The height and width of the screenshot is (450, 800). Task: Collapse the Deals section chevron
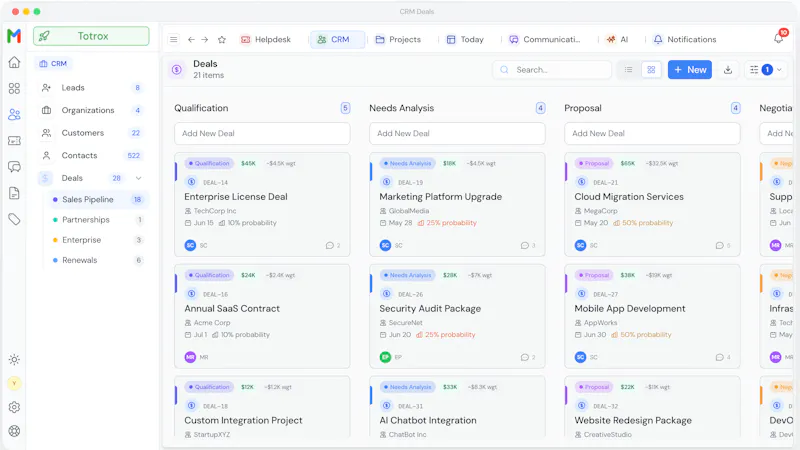(138, 178)
